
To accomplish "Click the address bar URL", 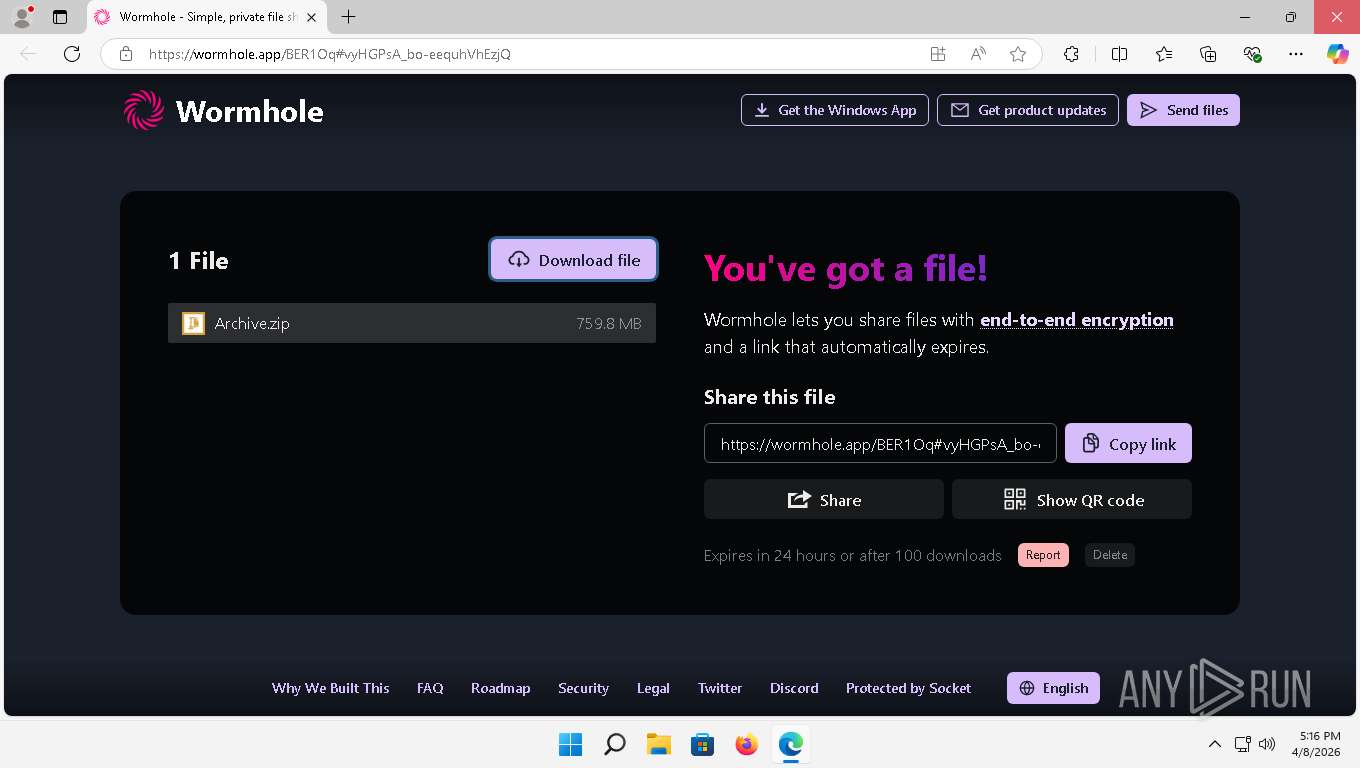I will 330,54.
